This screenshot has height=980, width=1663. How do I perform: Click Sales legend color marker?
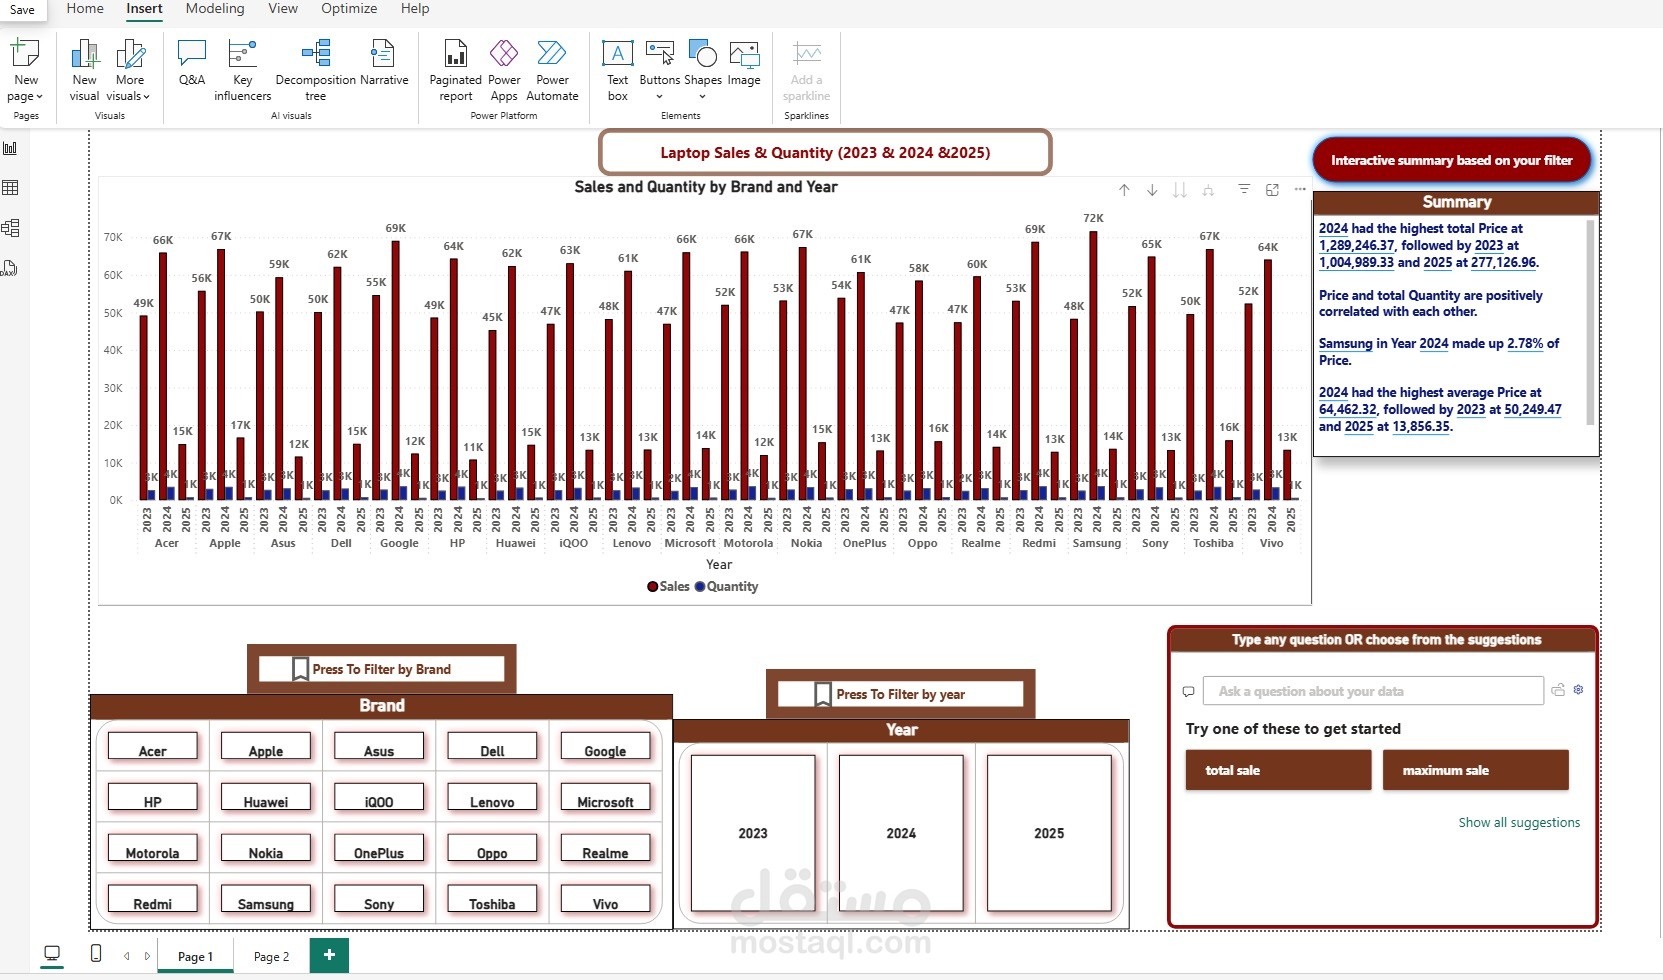653,587
